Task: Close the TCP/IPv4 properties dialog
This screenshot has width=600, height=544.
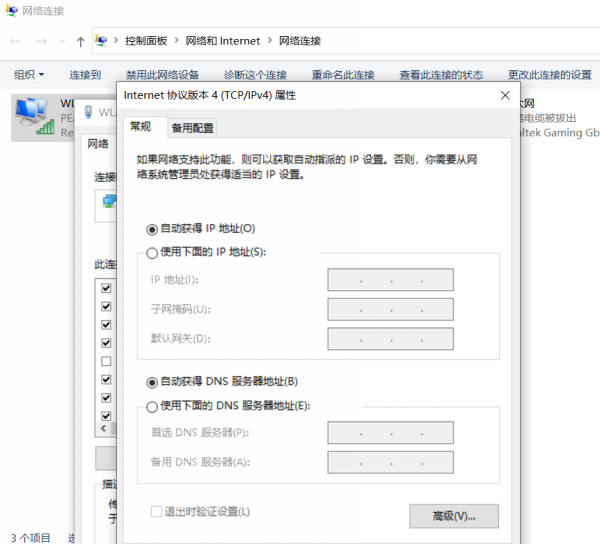Action: (x=505, y=95)
